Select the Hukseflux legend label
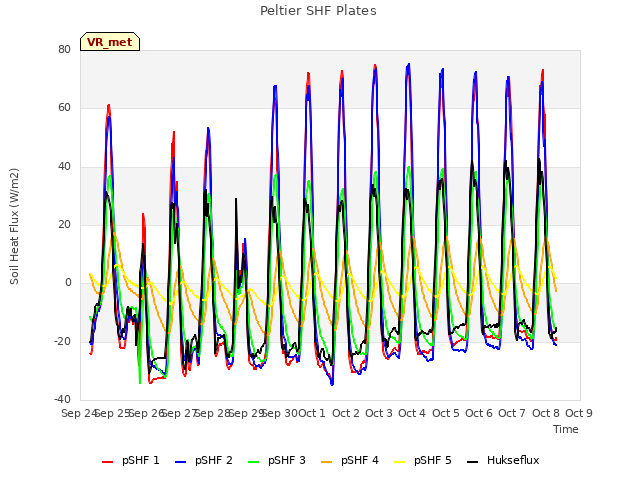640x480 pixels. click(x=513, y=460)
